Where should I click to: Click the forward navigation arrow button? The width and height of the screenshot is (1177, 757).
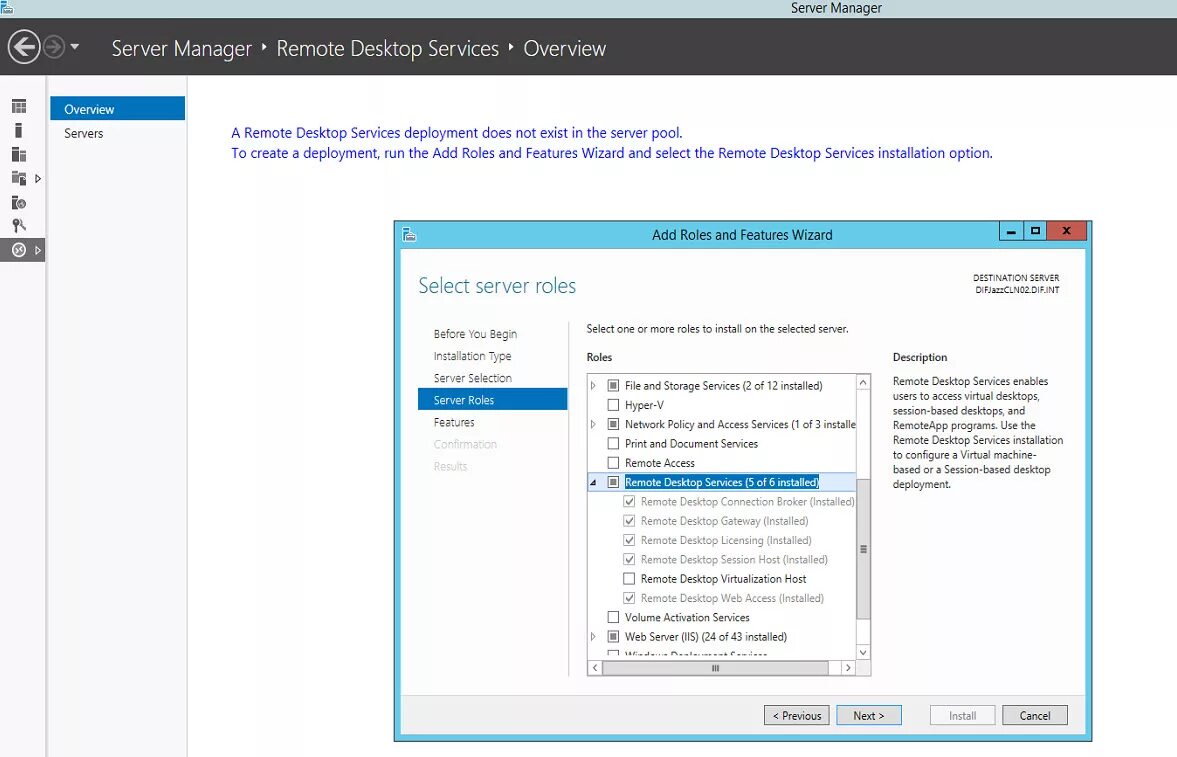click(x=53, y=47)
